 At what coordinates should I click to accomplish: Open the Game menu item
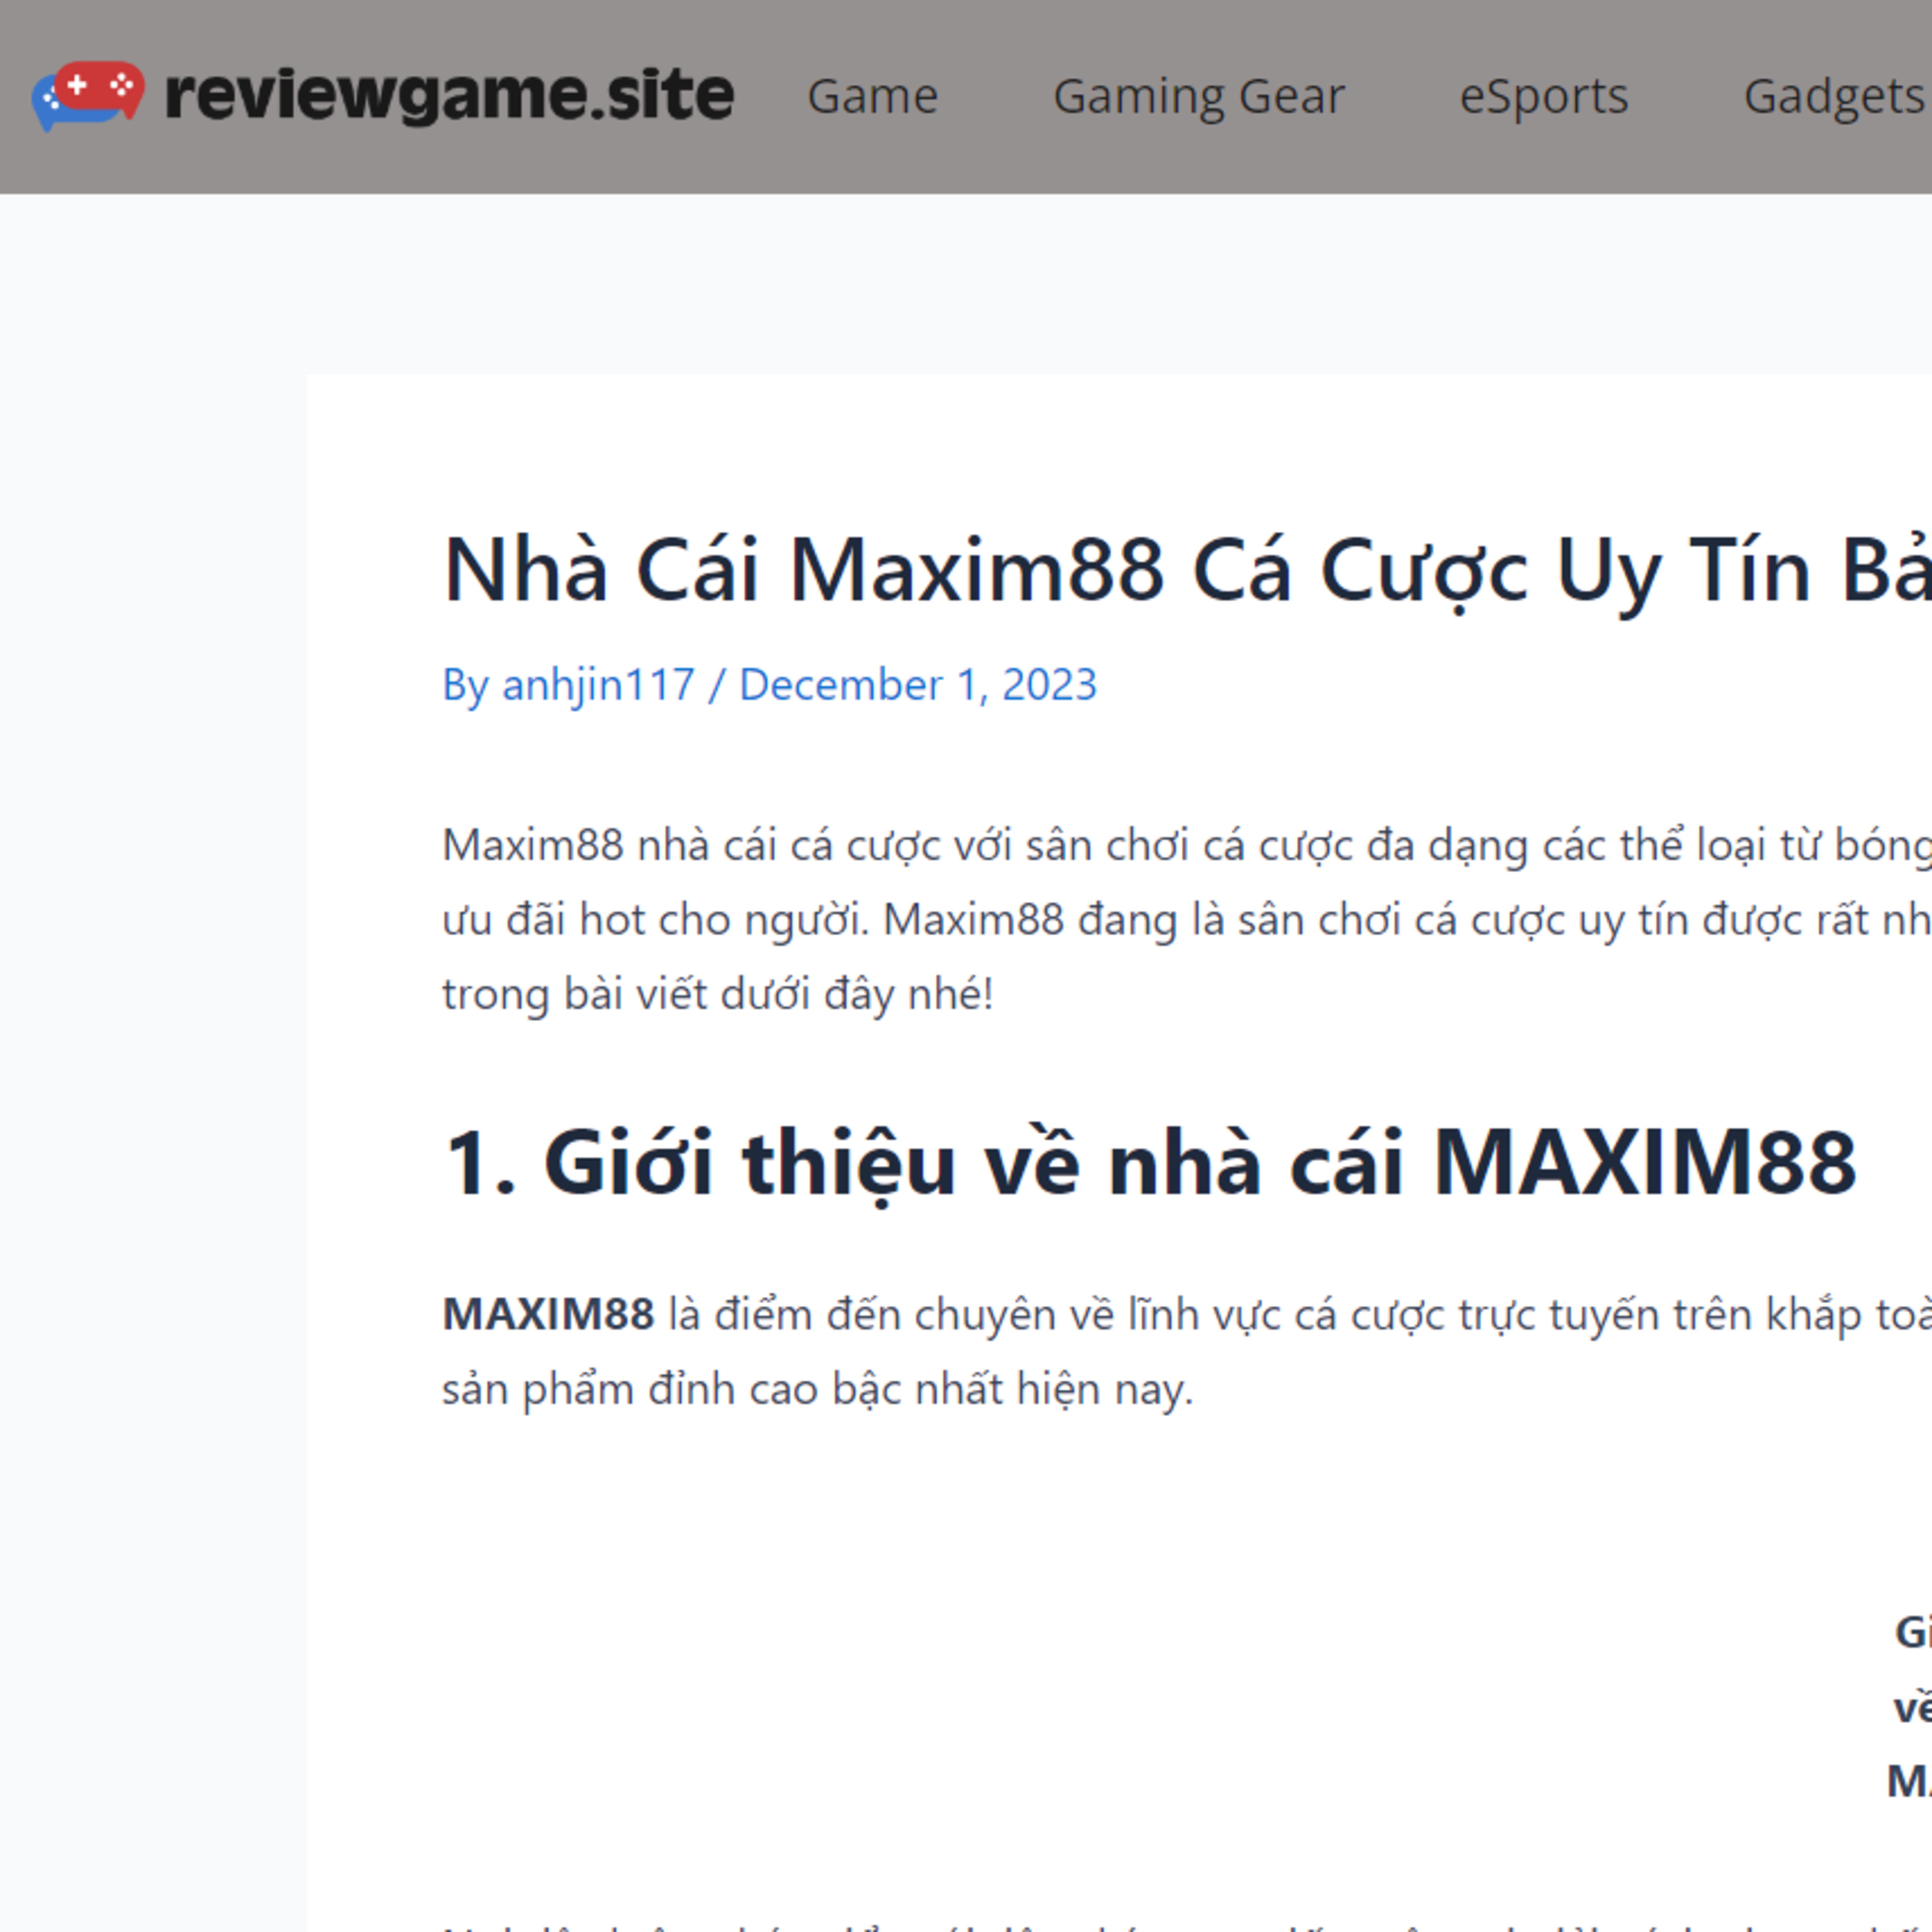click(x=872, y=97)
